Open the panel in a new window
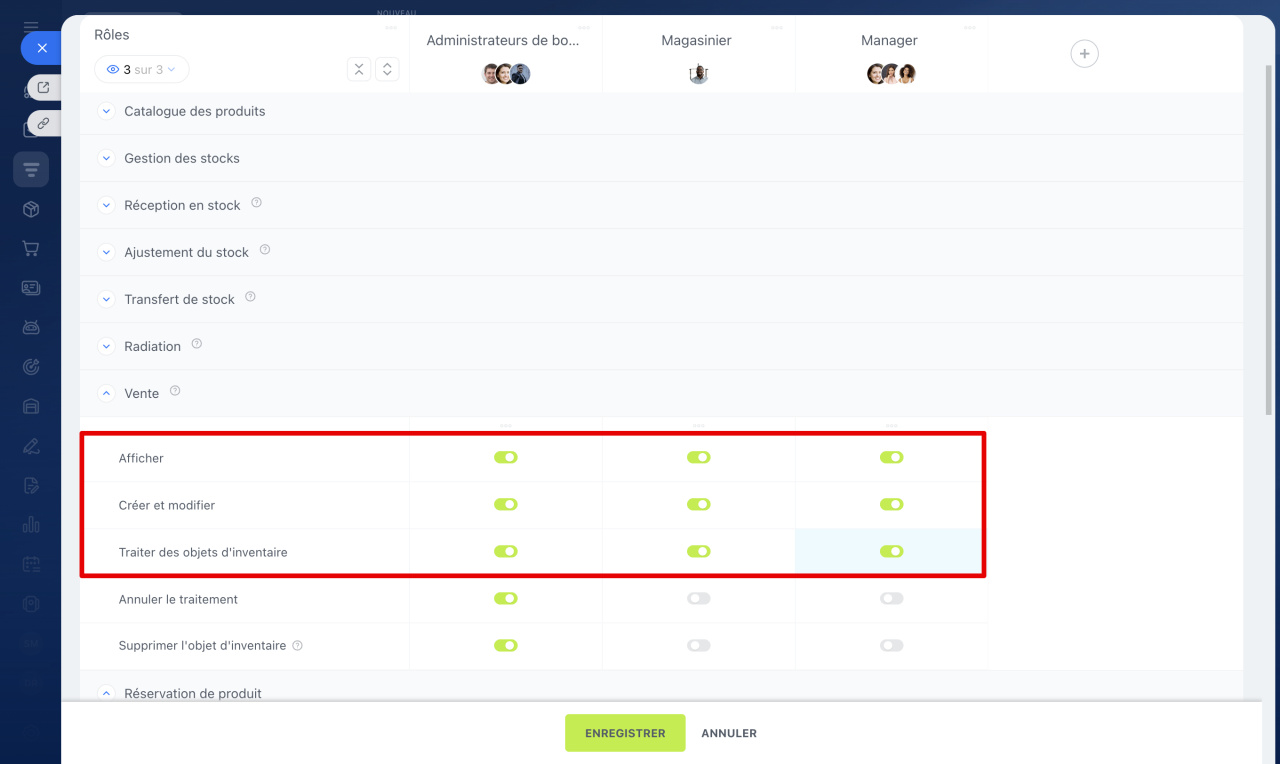Viewport: 1280px width, 764px height. pyautogui.click(x=43, y=88)
